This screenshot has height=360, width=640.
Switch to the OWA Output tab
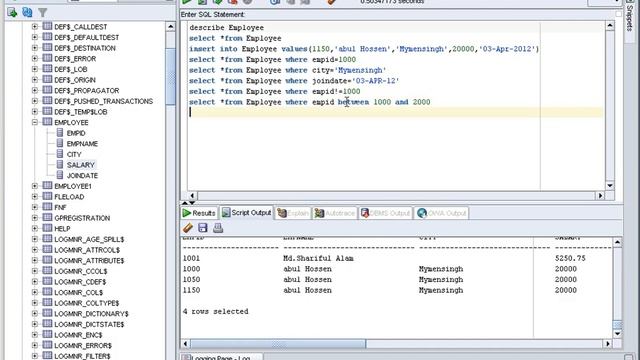click(x=441, y=213)
